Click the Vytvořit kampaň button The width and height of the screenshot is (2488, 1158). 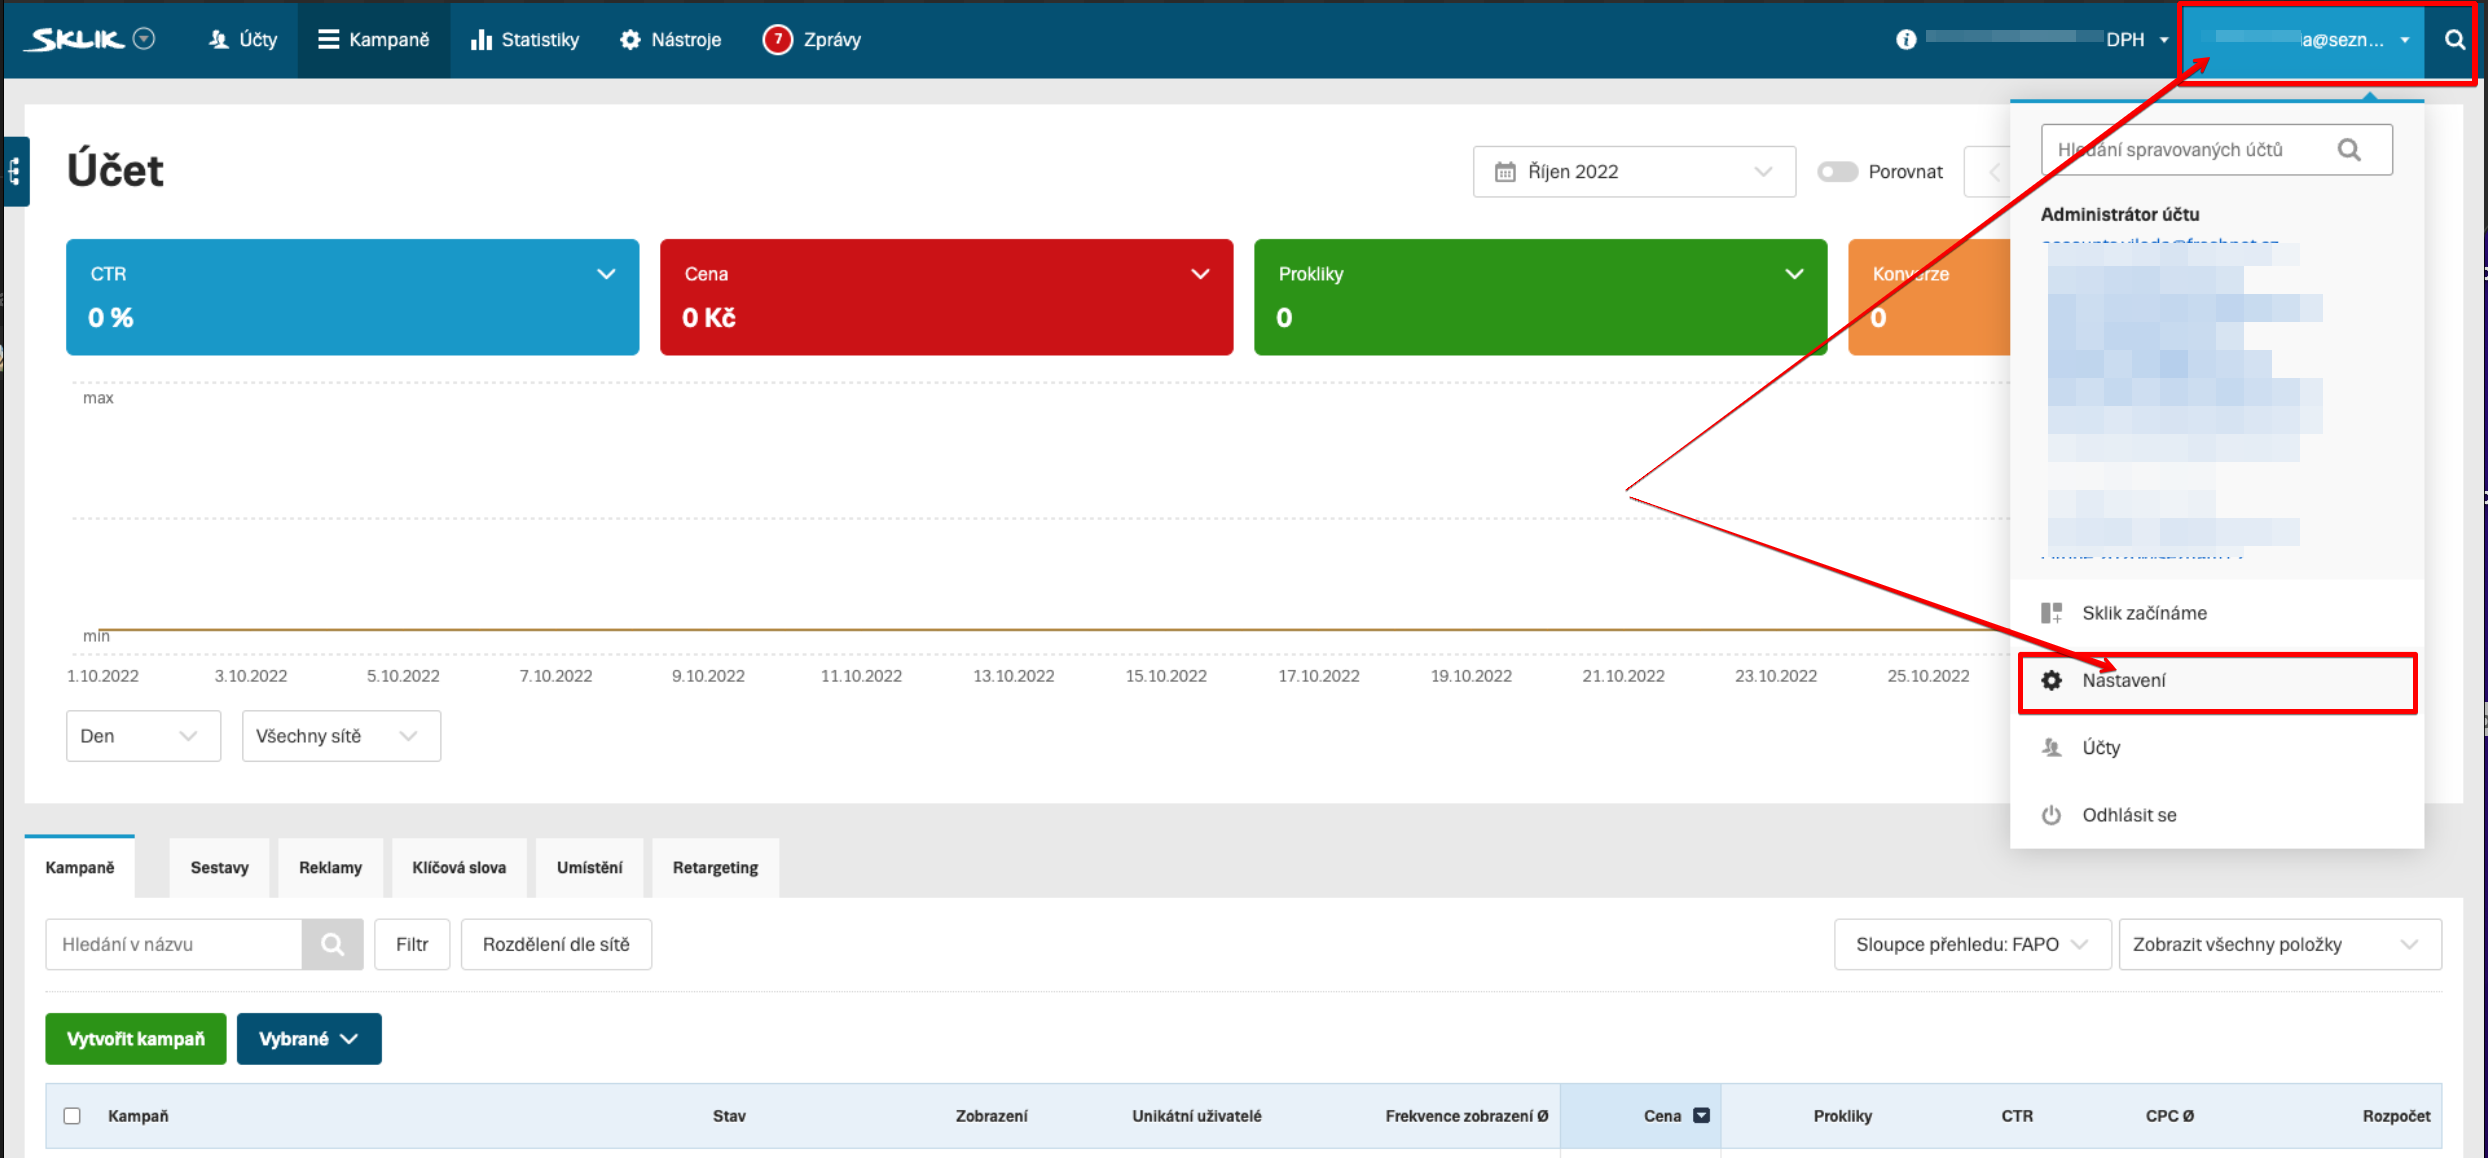coord(135,1039)
